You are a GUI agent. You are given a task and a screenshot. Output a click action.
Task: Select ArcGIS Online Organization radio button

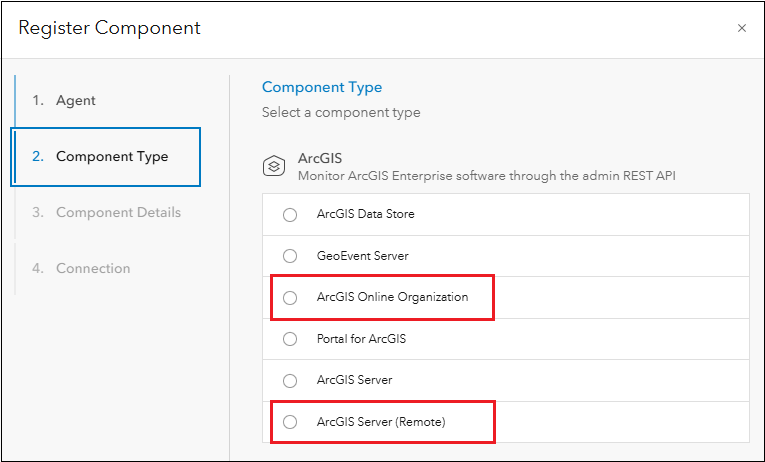click(x=290, y=297)
